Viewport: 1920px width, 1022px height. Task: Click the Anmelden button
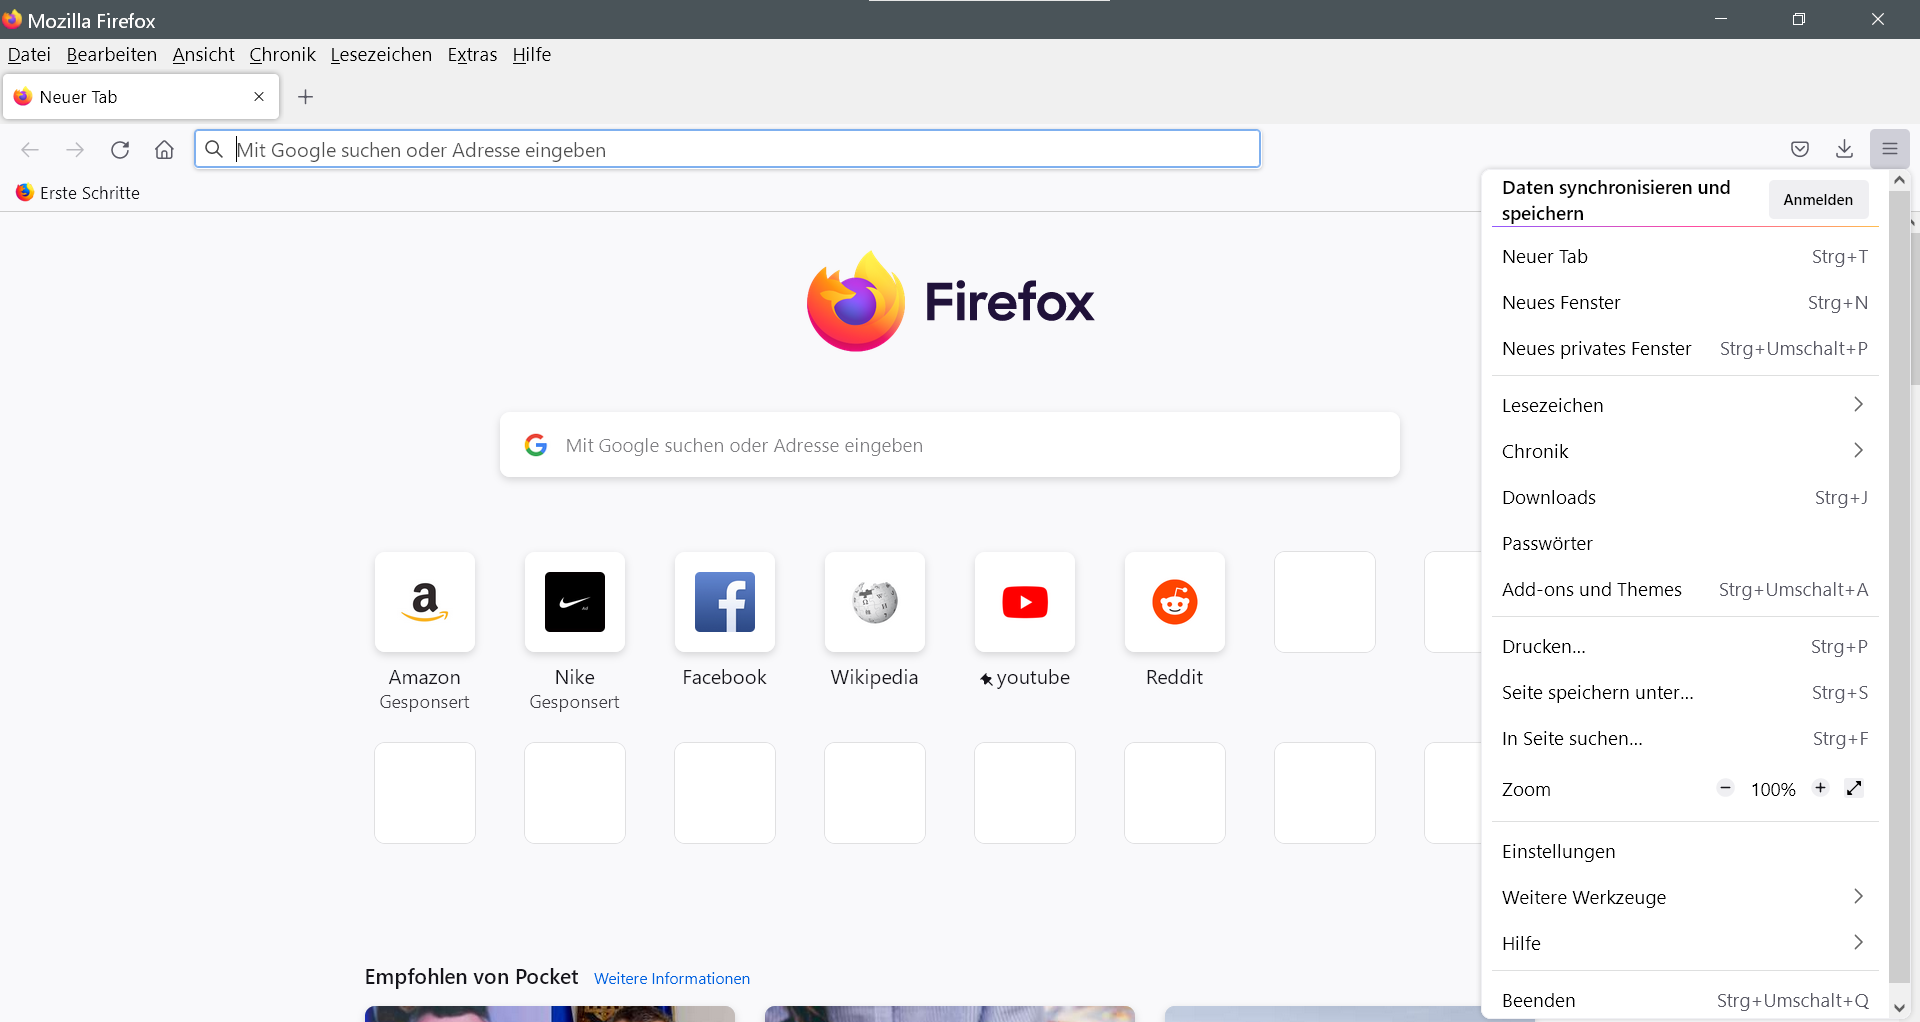click(1818, 200)
